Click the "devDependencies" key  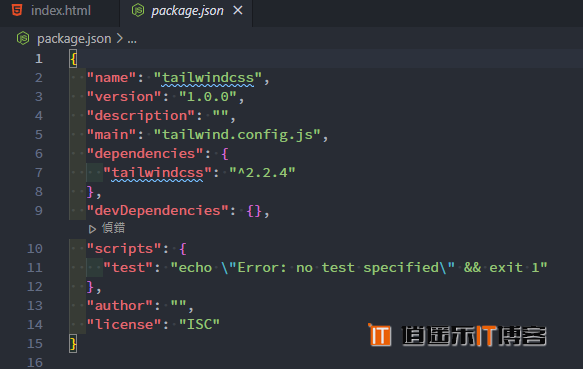(157, 211)
